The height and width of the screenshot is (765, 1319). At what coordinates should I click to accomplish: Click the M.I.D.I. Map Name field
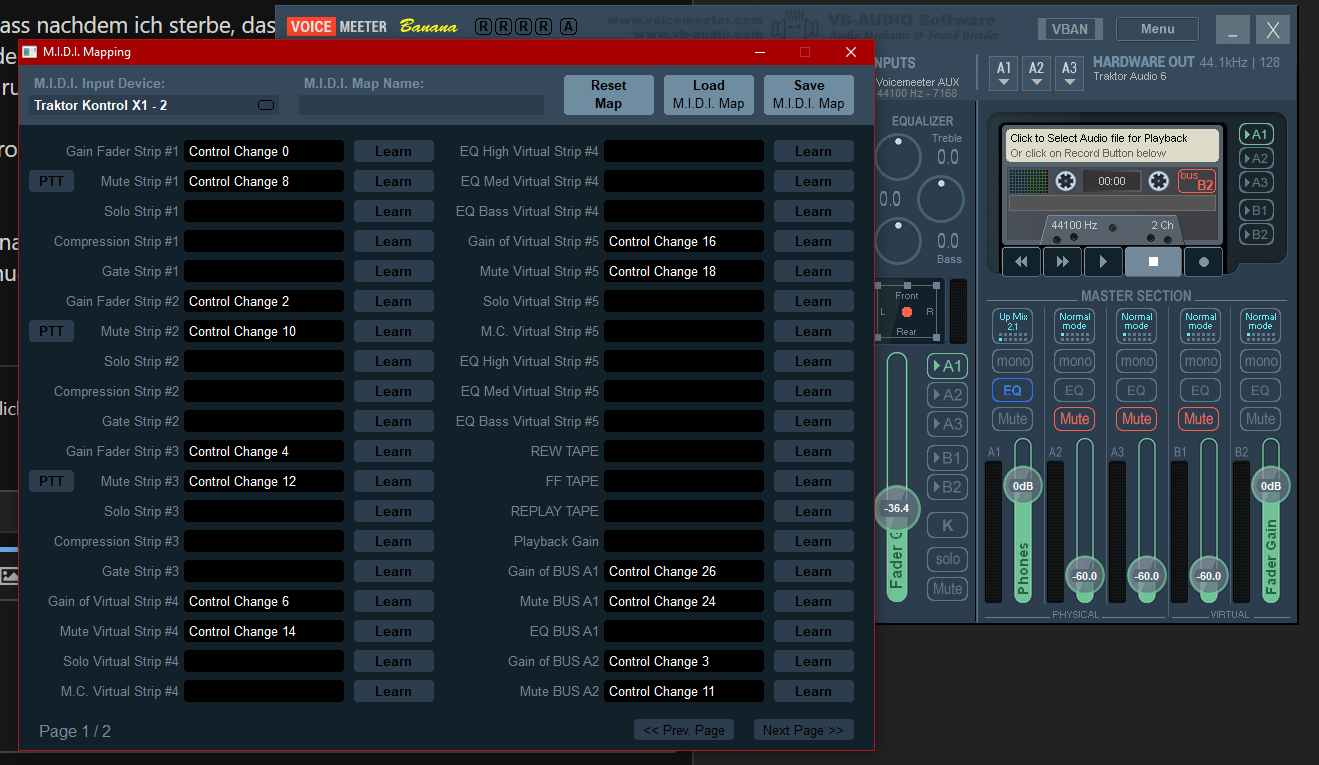[x=421, y=105]
